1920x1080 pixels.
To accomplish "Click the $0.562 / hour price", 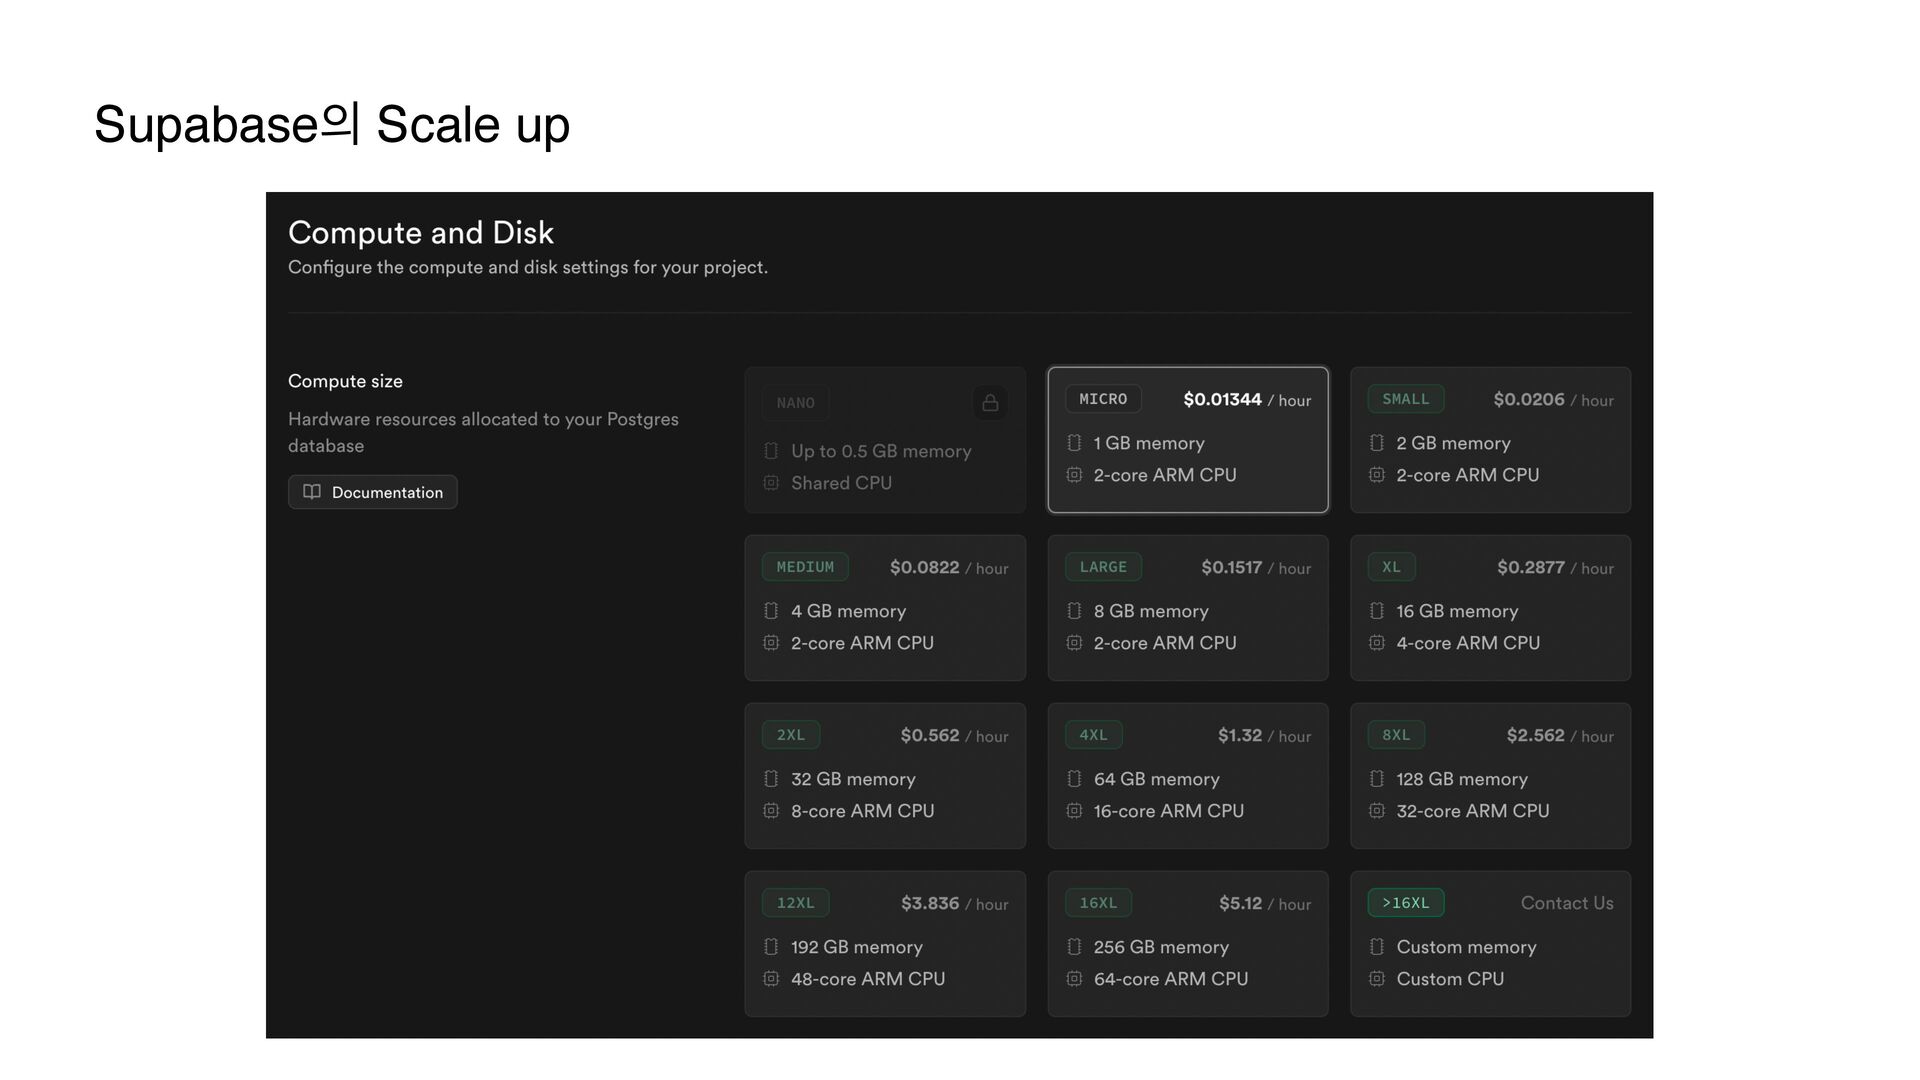I will (954, 736).
